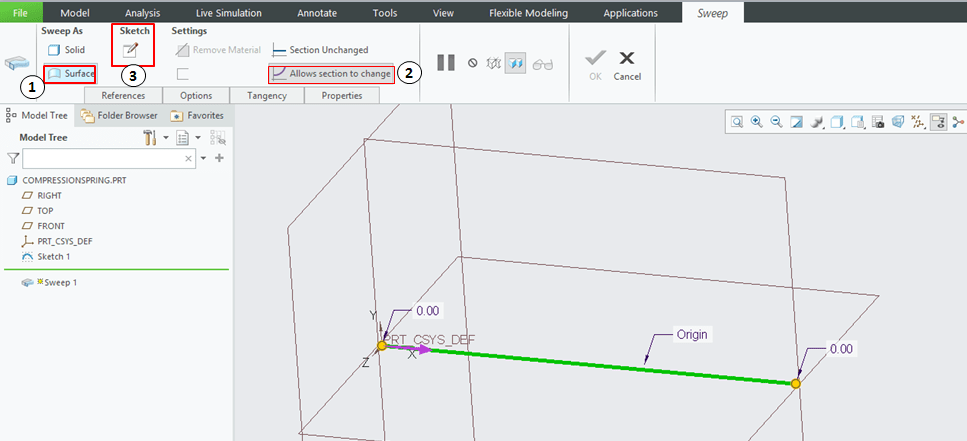Select Surface under Sweep As
Viewport: 967px width, 441px height.
point(73,74)
